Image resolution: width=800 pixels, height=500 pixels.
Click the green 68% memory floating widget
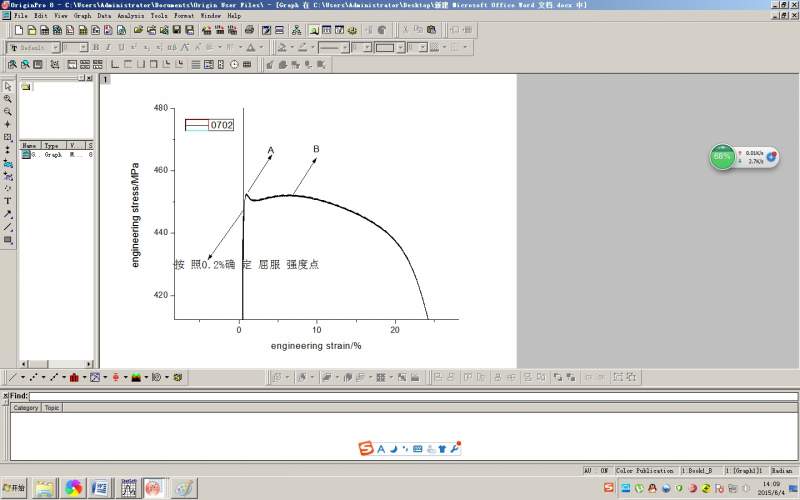(x=722, y=157)
